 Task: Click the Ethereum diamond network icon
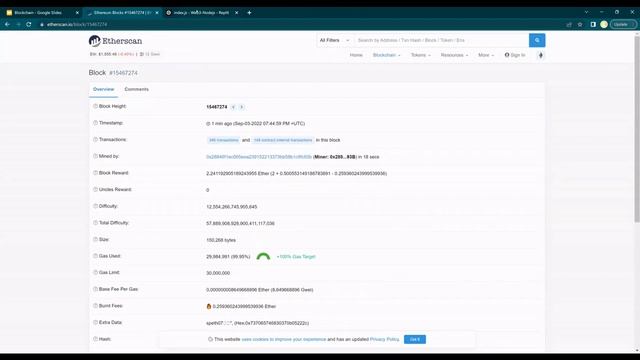click(x=541, y=55)
